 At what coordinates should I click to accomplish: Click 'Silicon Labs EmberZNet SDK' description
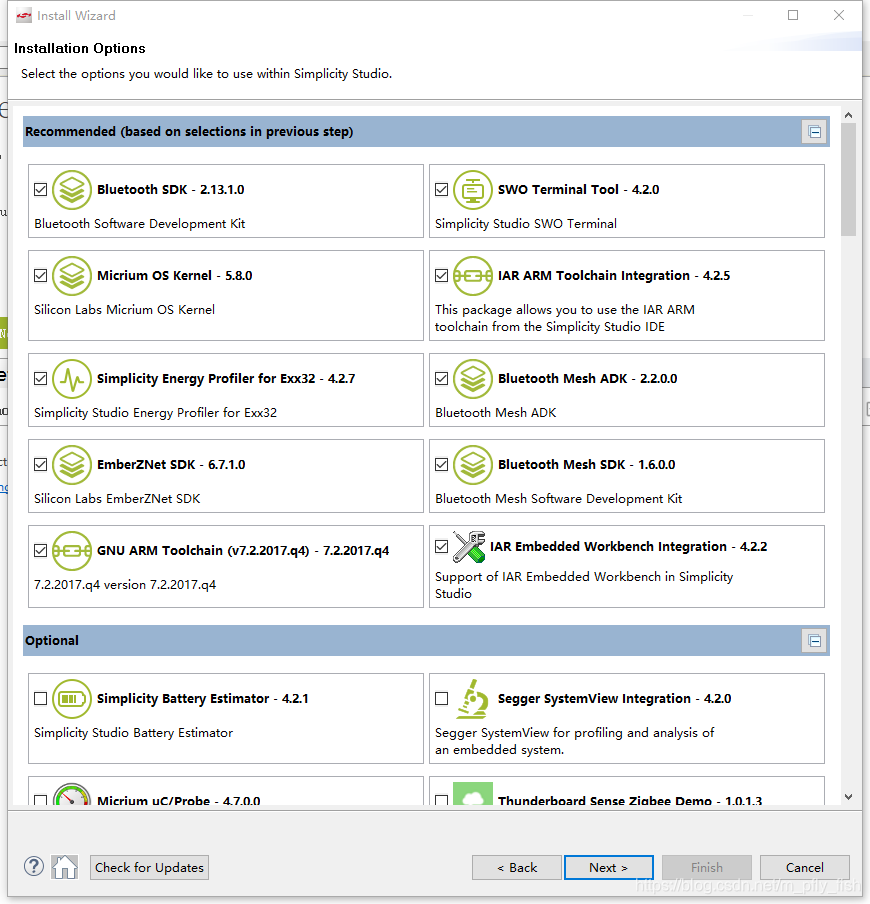pyautogui.click(x=117, y=499)
